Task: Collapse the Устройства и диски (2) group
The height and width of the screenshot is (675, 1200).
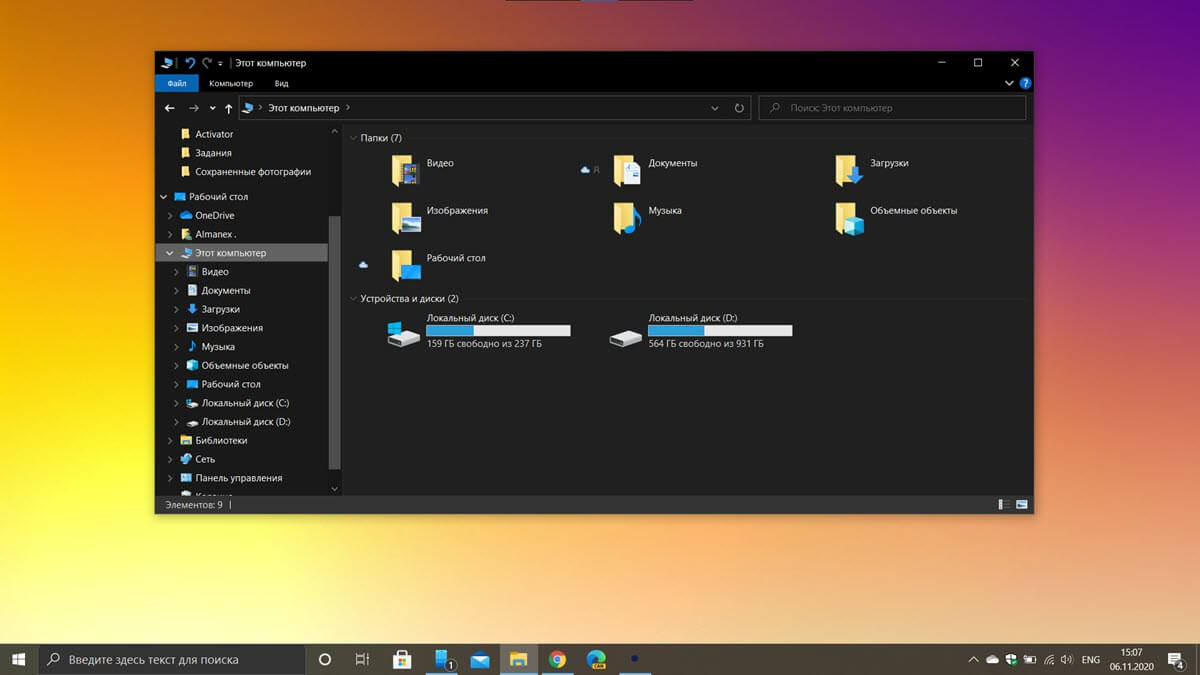Action: [353, 299]
